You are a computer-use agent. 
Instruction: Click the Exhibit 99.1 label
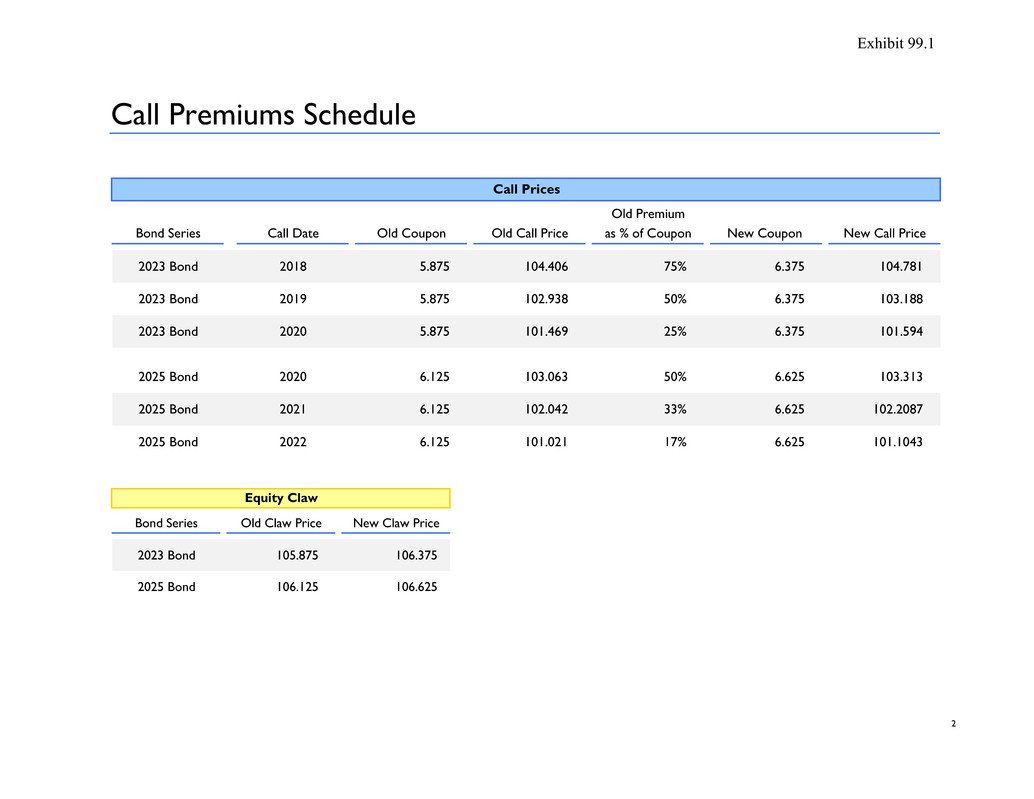(895, 42)
